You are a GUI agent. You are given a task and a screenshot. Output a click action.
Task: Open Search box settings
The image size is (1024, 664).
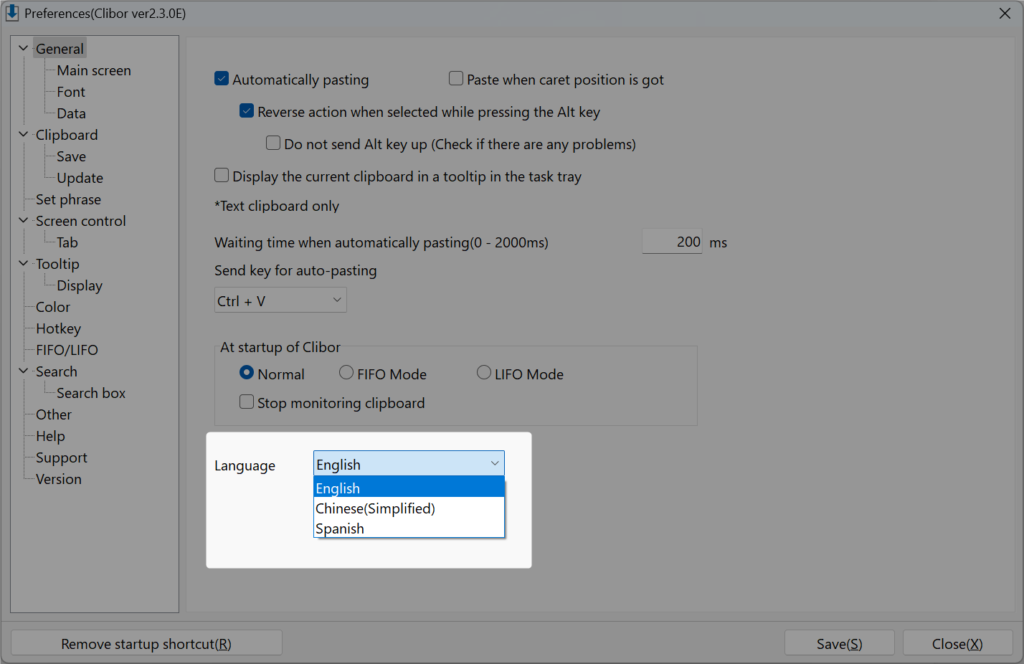click(x=91, y=393)
